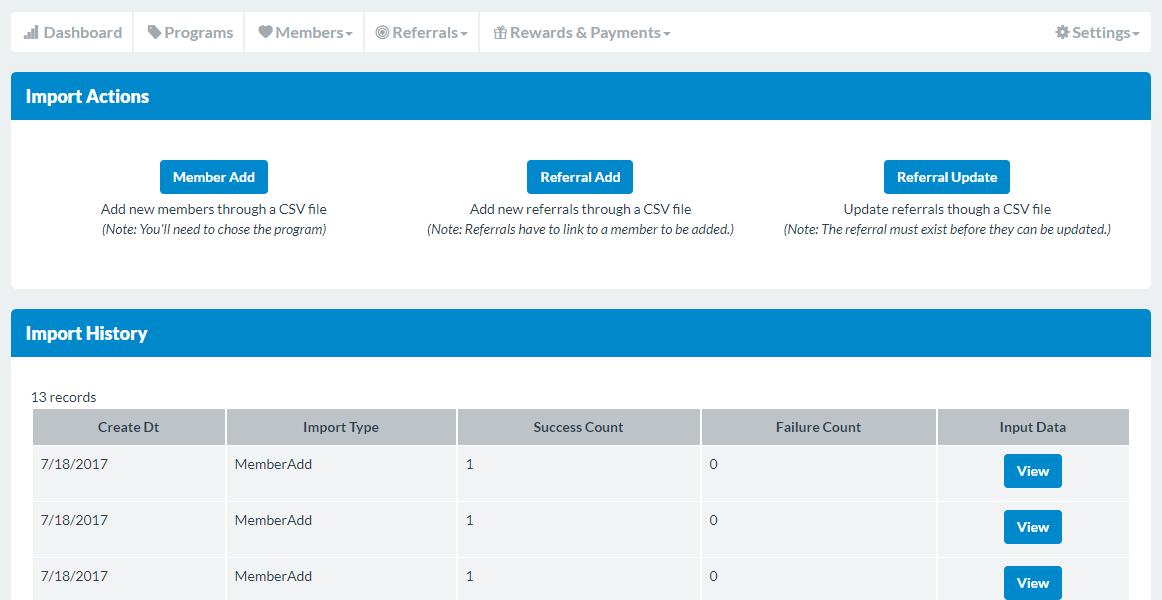Screen dimensions: 1162x600
Task: Click the third row's 7/18/2017 date
Action: [74, 576]
